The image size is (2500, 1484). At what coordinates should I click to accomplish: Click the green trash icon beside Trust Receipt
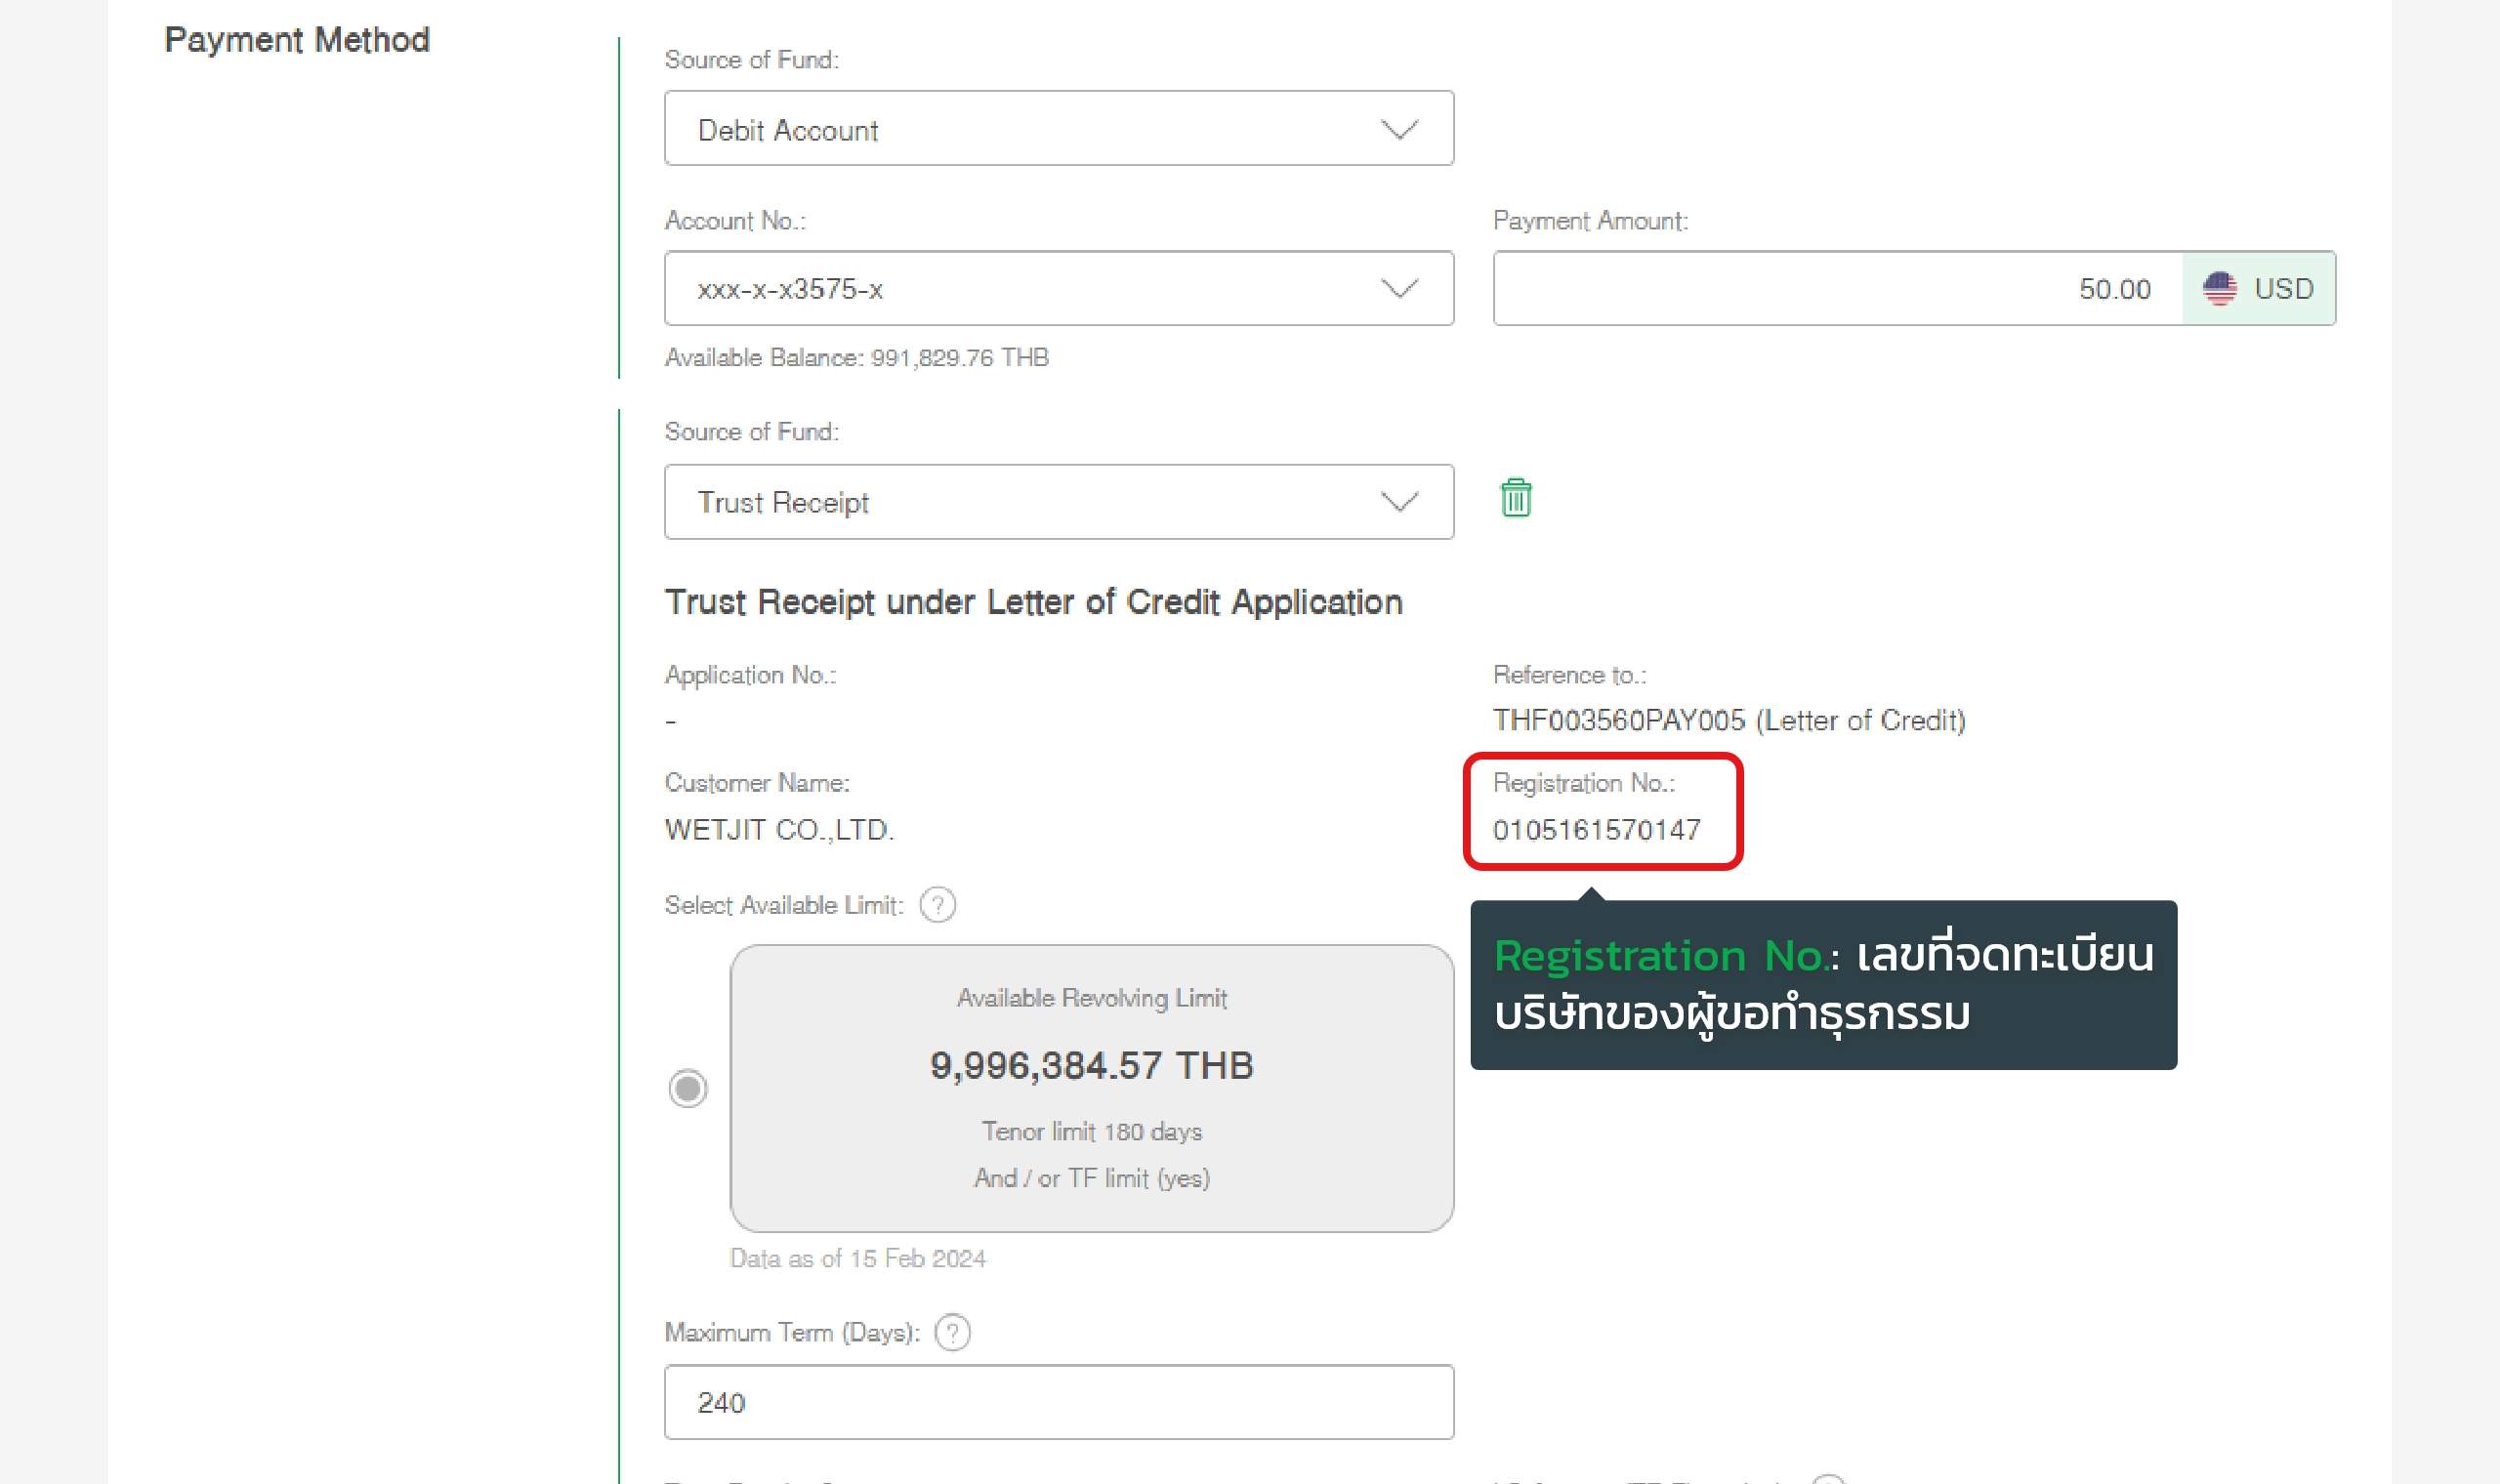pyautogui.click(x=1515, y=498)
